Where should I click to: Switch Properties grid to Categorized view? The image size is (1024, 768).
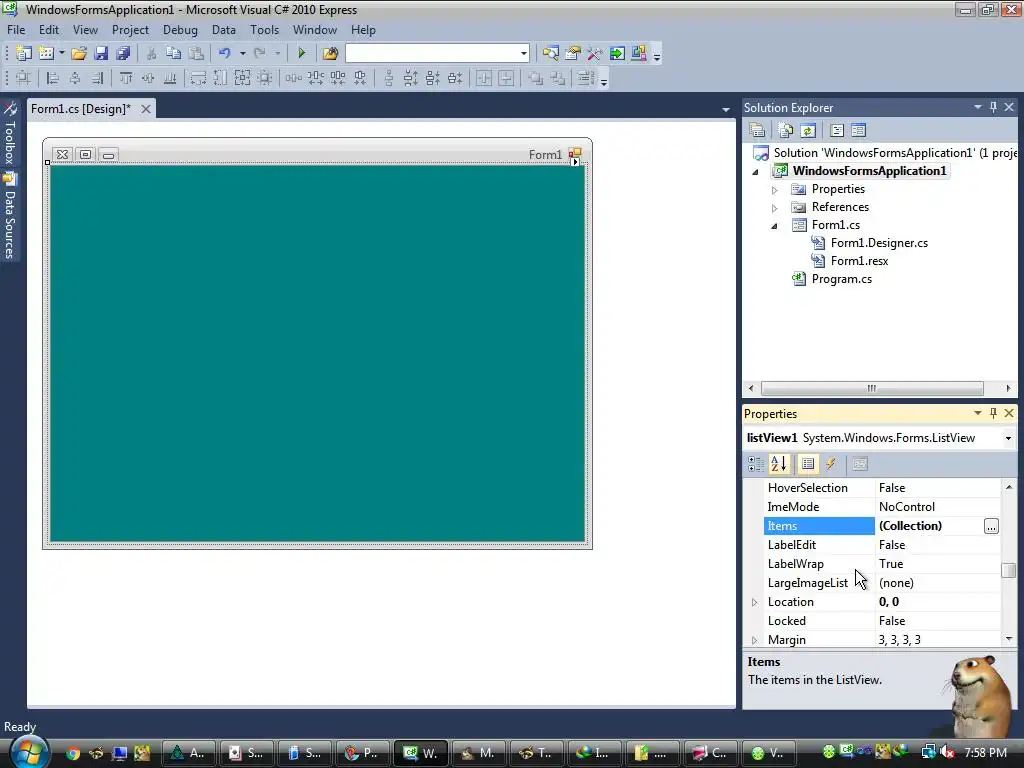(756, 464)
